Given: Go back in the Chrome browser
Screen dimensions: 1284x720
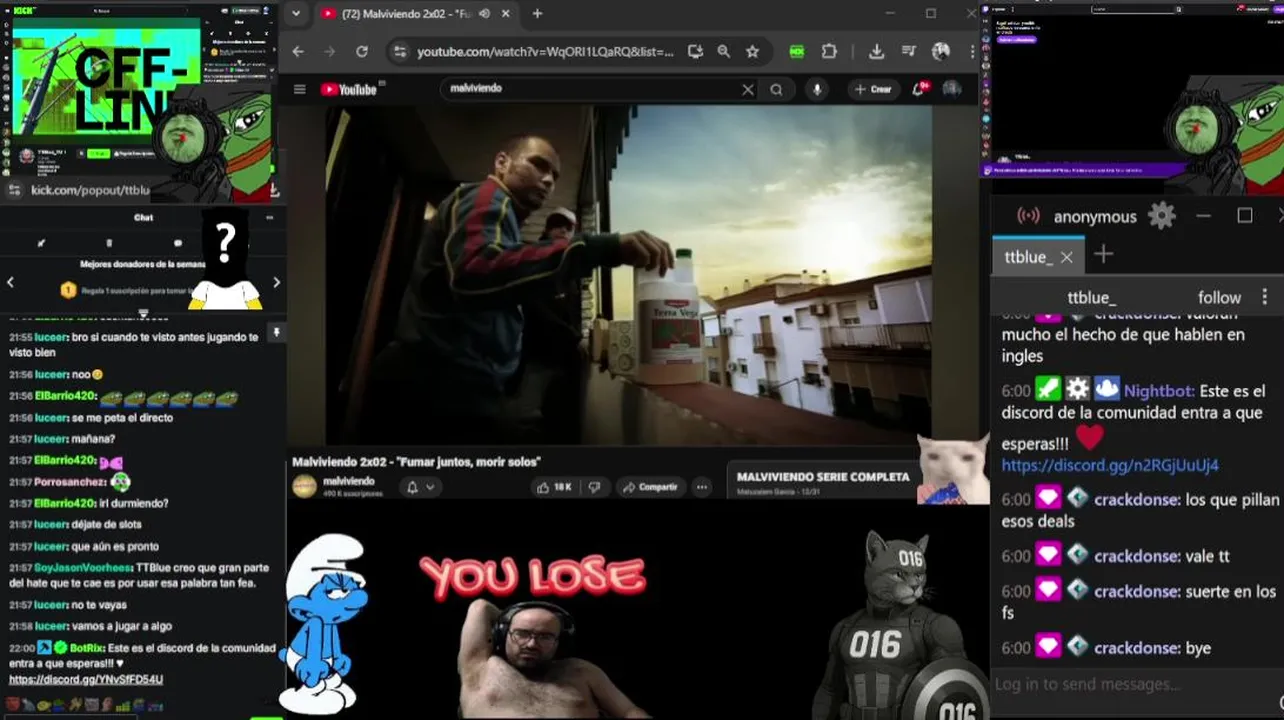Looking at the screenshot, I should click(298, 52).
